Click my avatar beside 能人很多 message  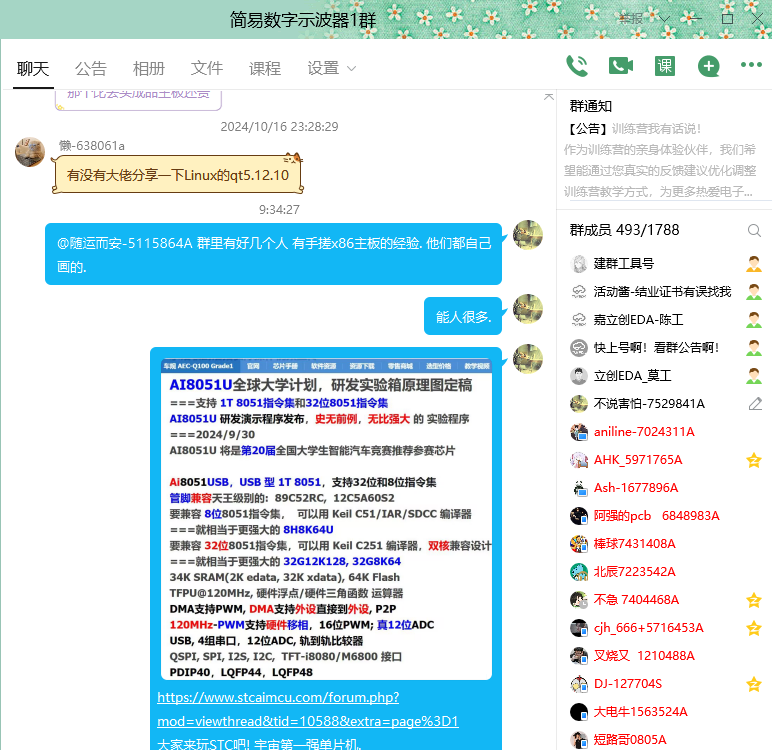click(528, 309)
